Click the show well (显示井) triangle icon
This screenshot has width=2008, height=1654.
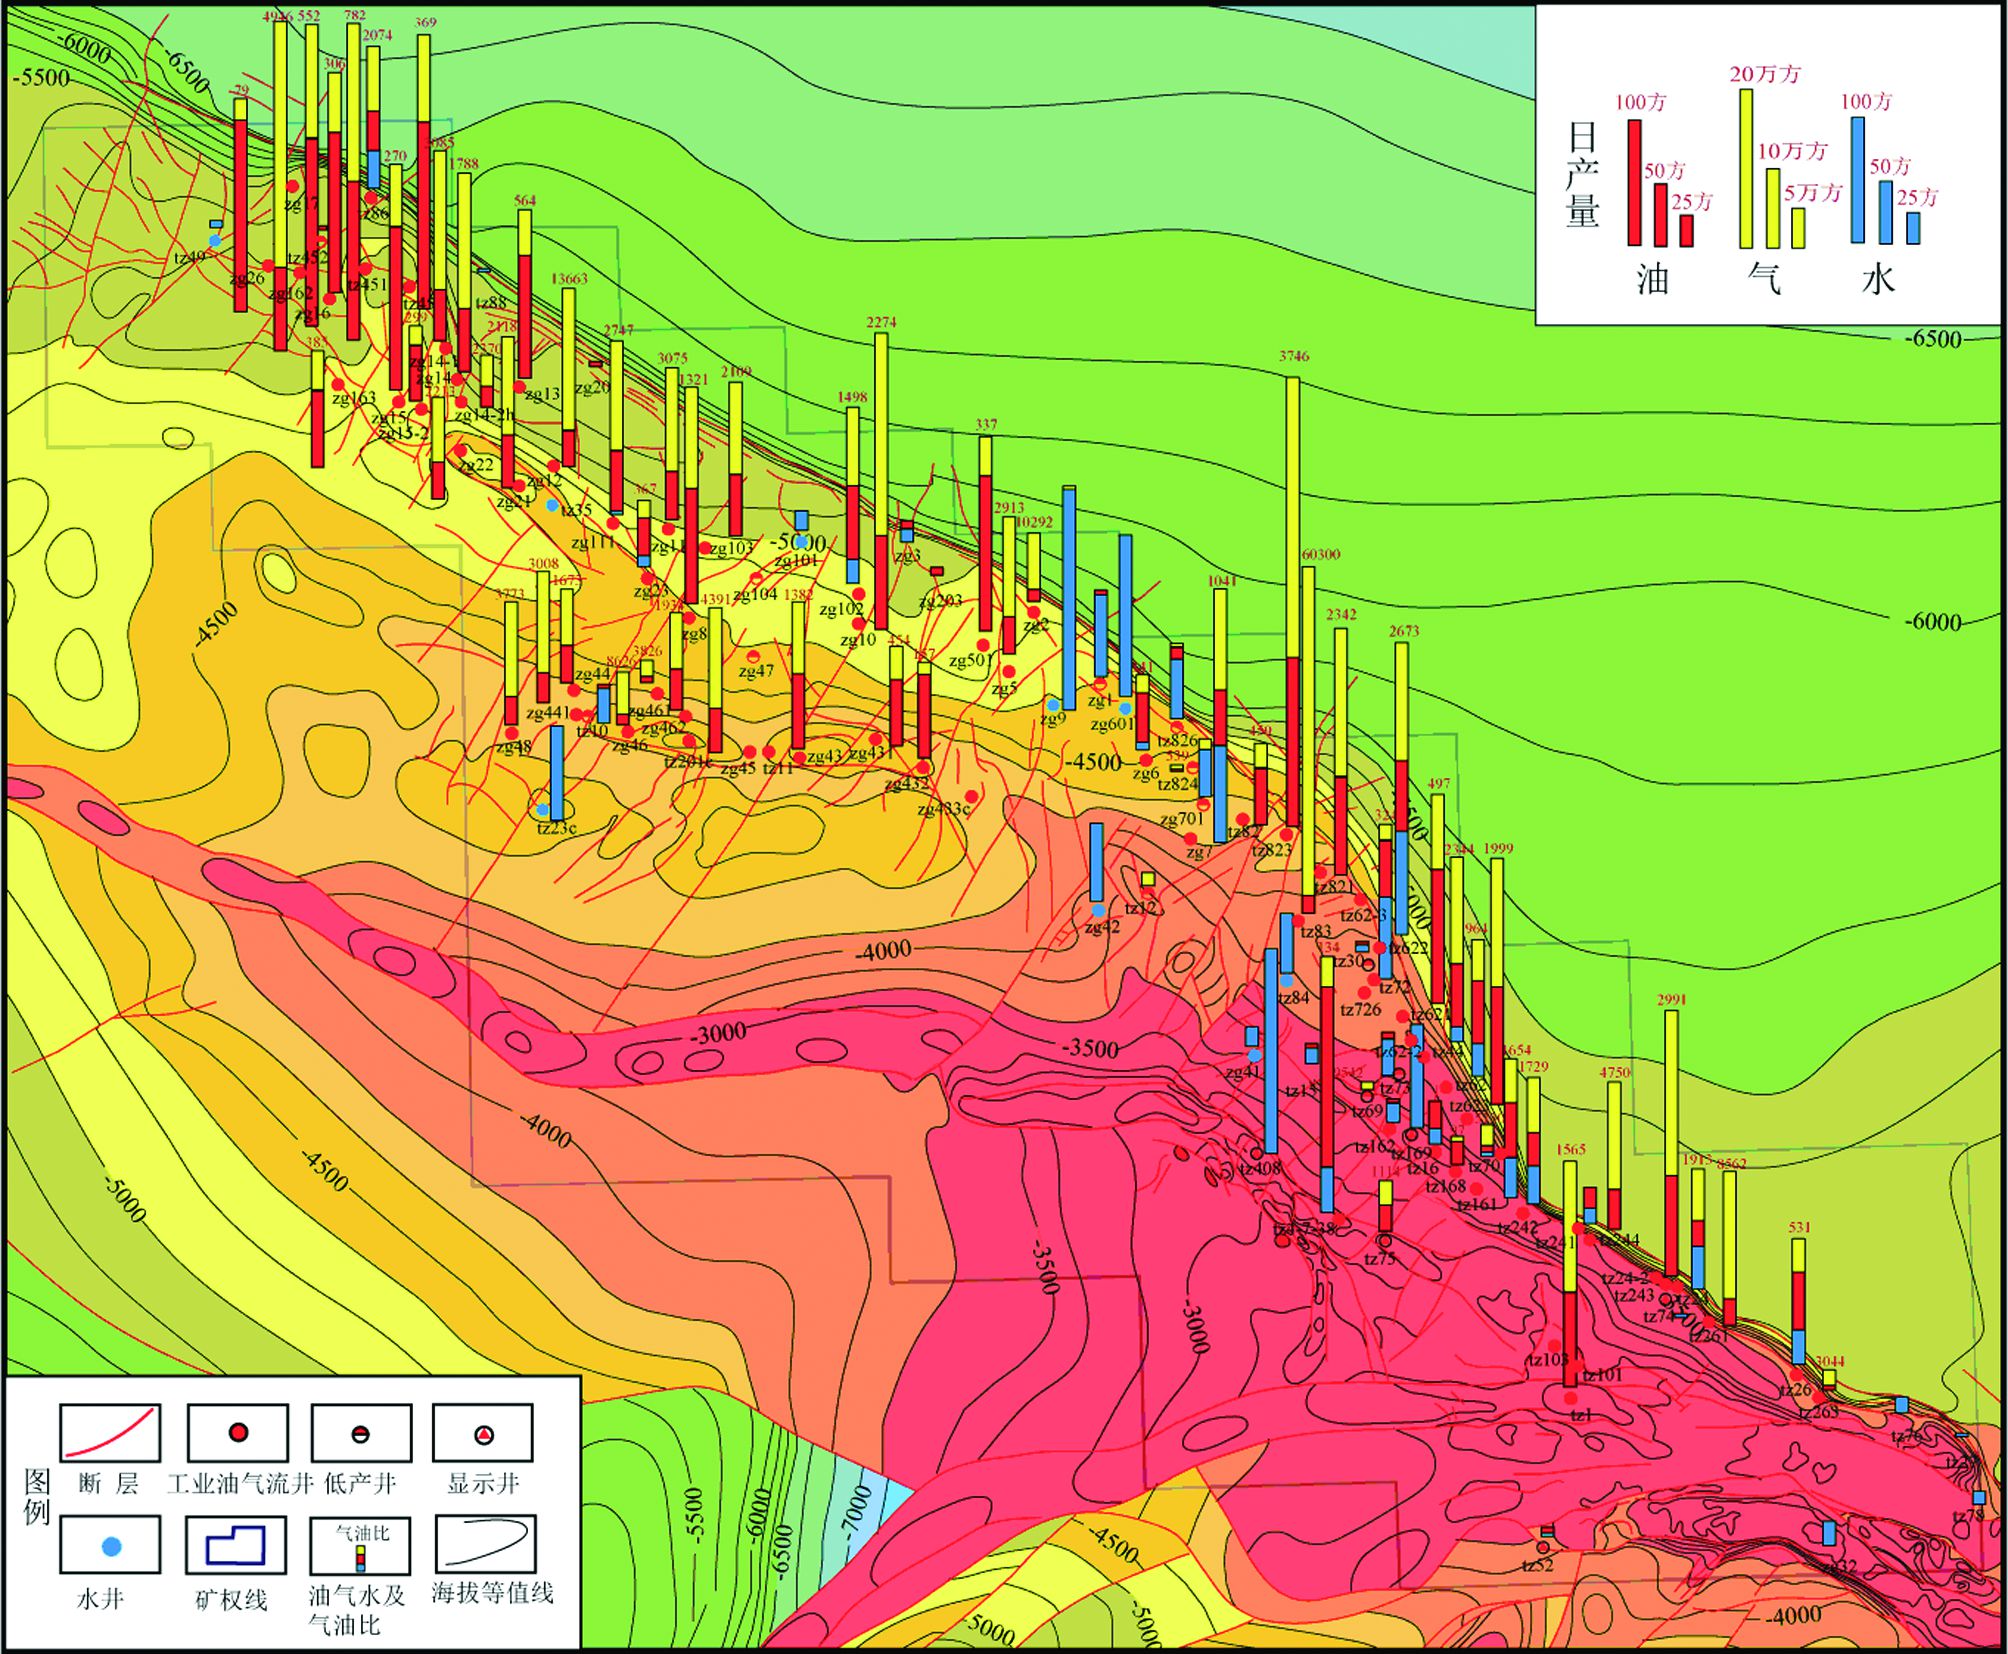click(484, 1435)
